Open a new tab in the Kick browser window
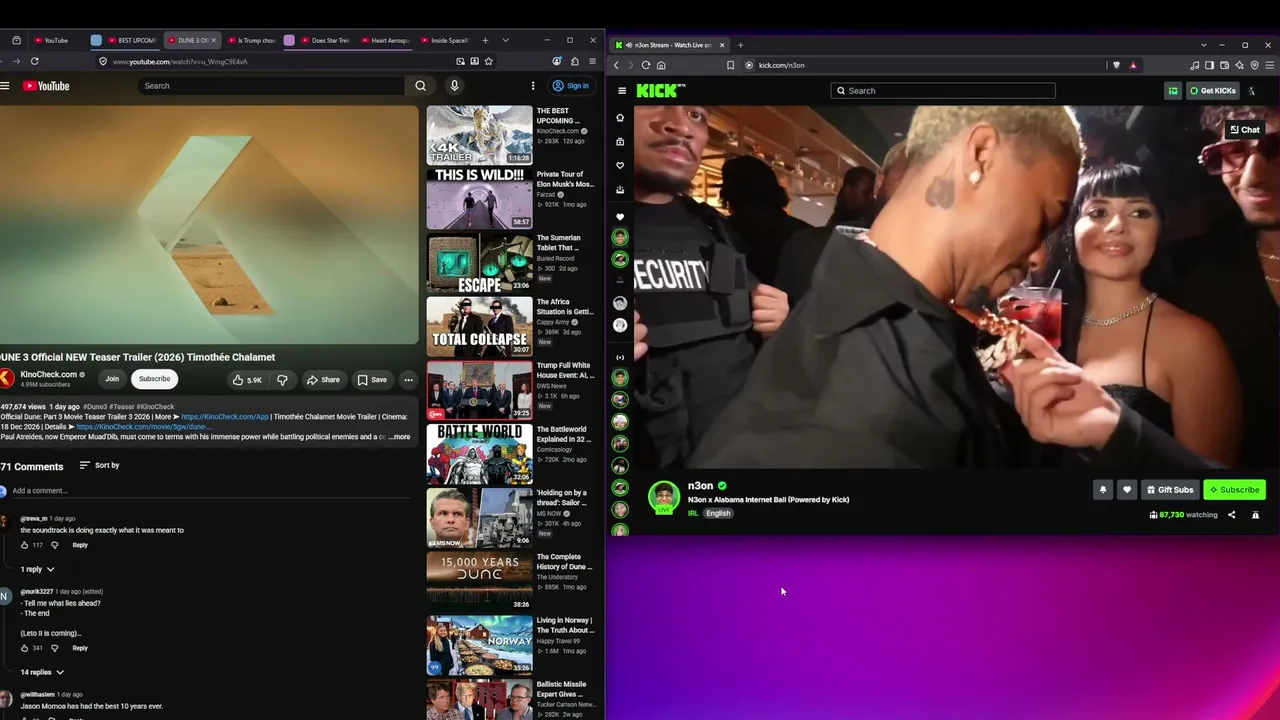The image size is (1280, 720). click(740, 45)
